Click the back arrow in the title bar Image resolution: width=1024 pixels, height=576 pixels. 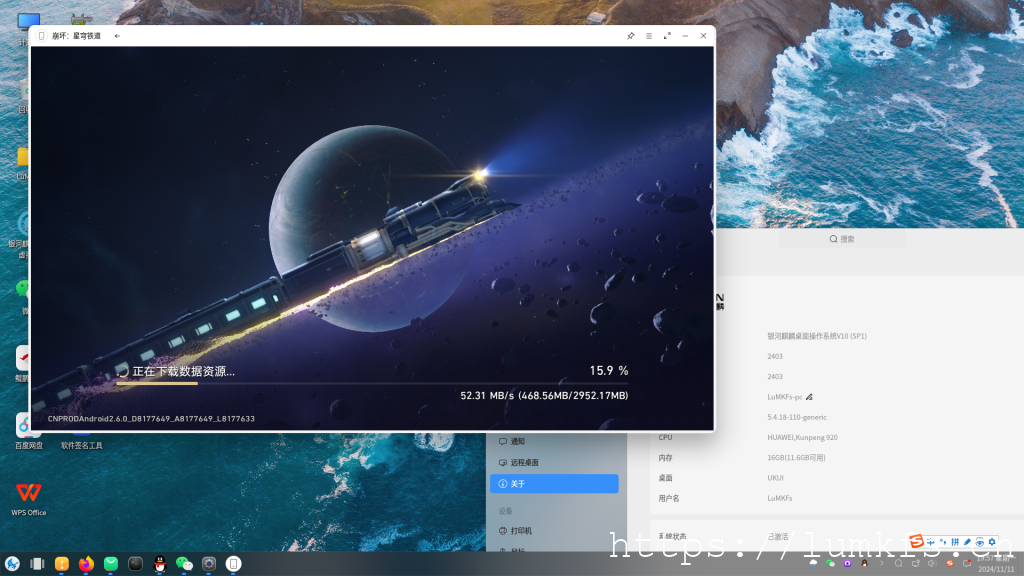117,36
